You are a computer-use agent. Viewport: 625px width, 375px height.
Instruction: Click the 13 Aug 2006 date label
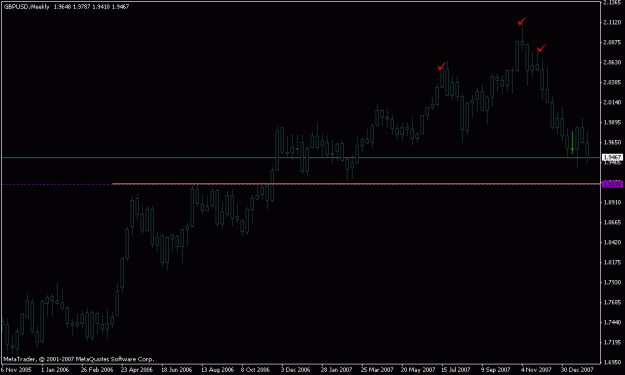[217, 370]
